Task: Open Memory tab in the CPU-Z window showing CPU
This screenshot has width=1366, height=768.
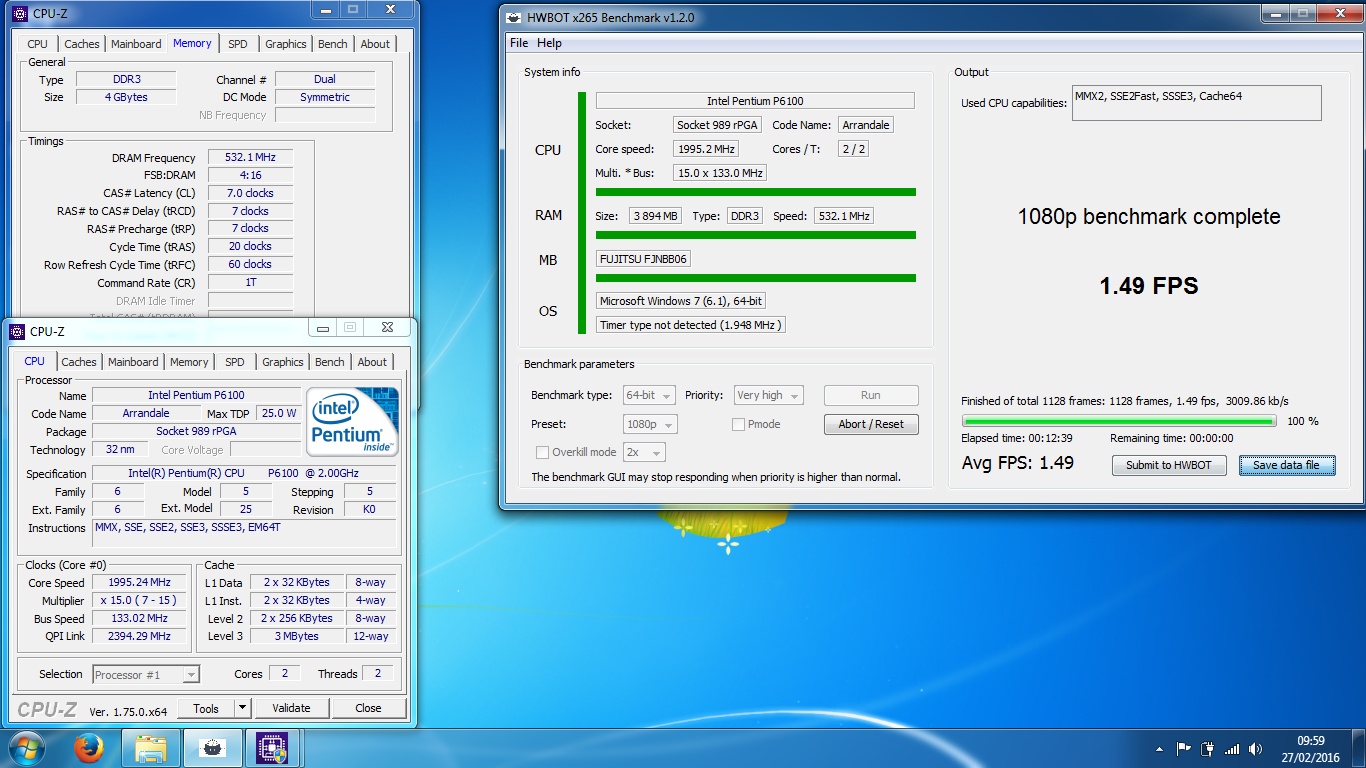Action: [189, 362]
